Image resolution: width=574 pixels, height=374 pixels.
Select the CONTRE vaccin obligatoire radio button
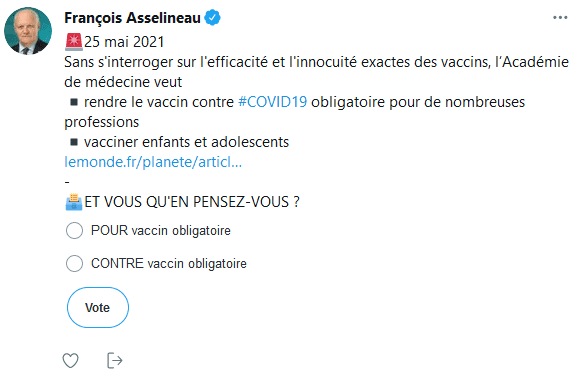74,263
